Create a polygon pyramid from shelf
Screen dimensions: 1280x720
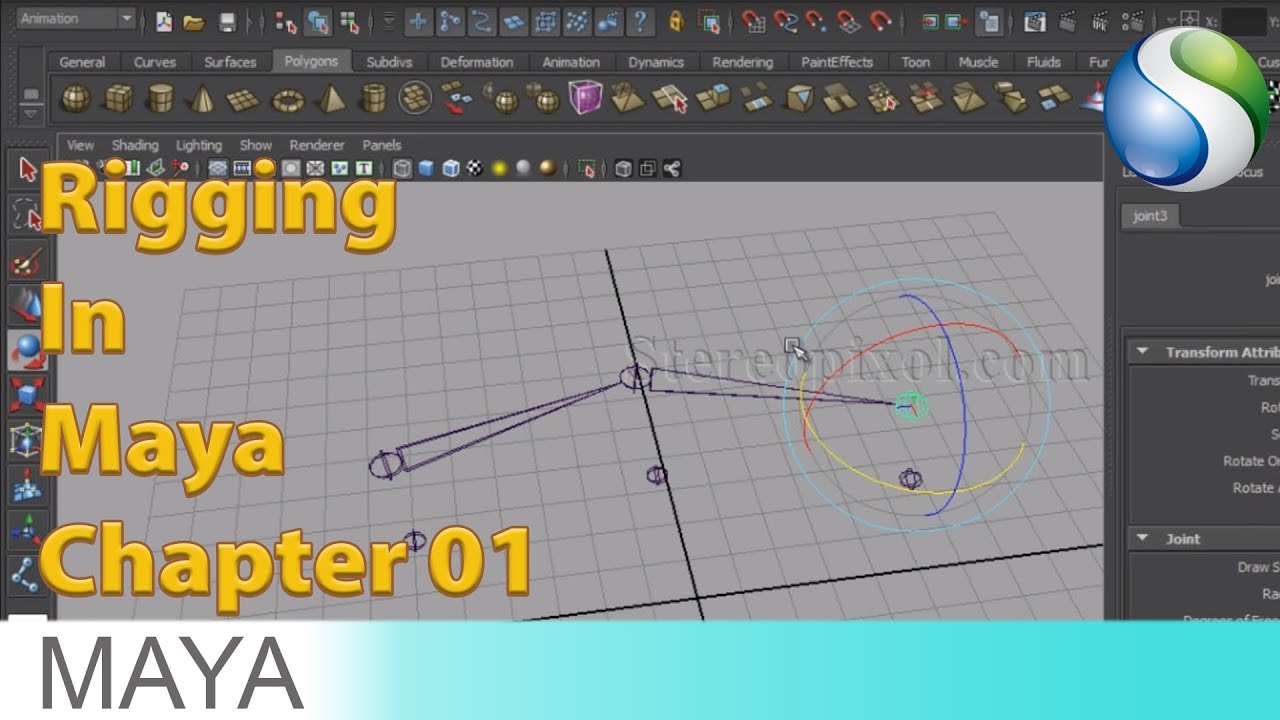click(330, 98)
